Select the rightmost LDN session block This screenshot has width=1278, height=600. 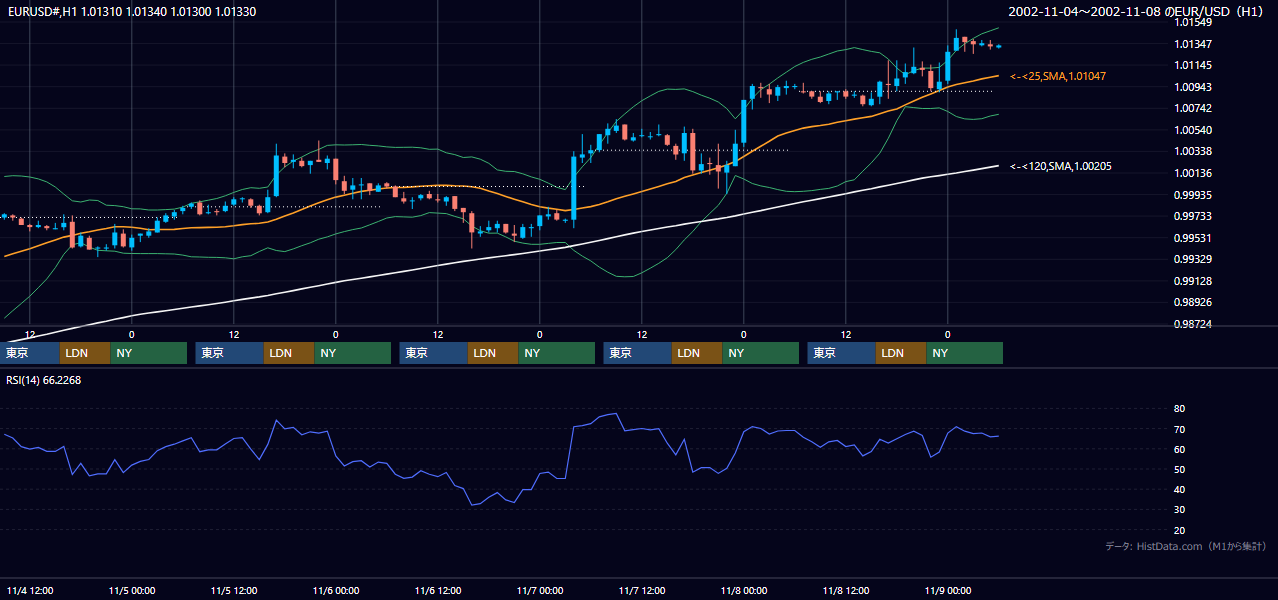point(901,353)
